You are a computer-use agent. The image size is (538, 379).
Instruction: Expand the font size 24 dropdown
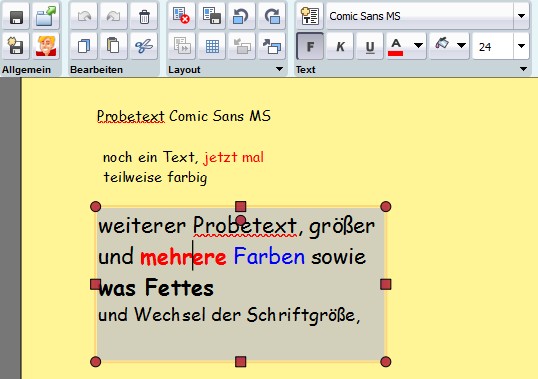click(521, 46)
